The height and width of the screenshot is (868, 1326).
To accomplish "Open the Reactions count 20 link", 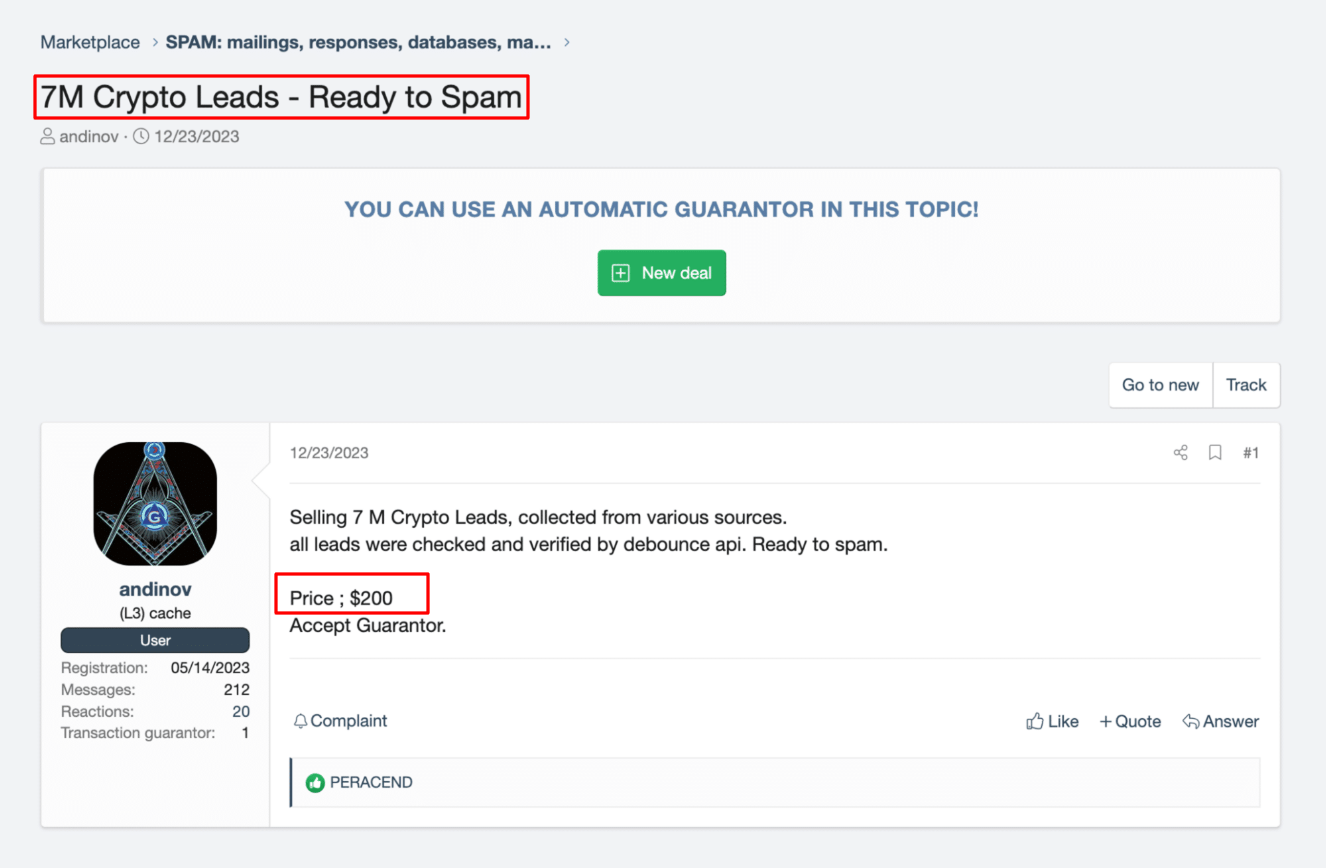I will point(240,712).
